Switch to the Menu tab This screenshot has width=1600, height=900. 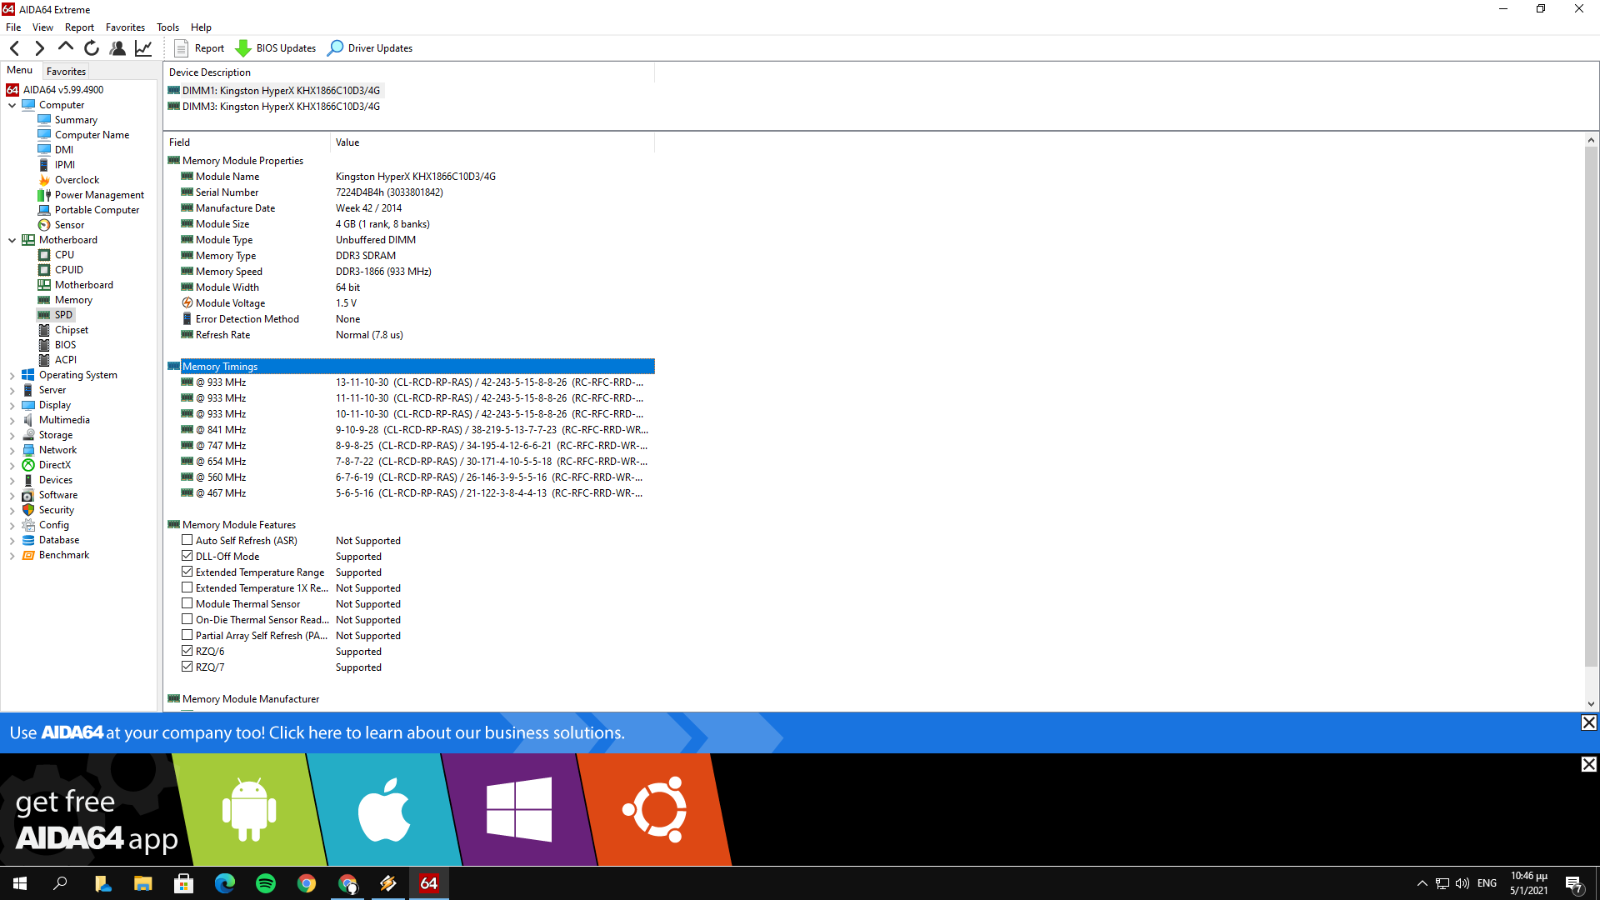20,70
